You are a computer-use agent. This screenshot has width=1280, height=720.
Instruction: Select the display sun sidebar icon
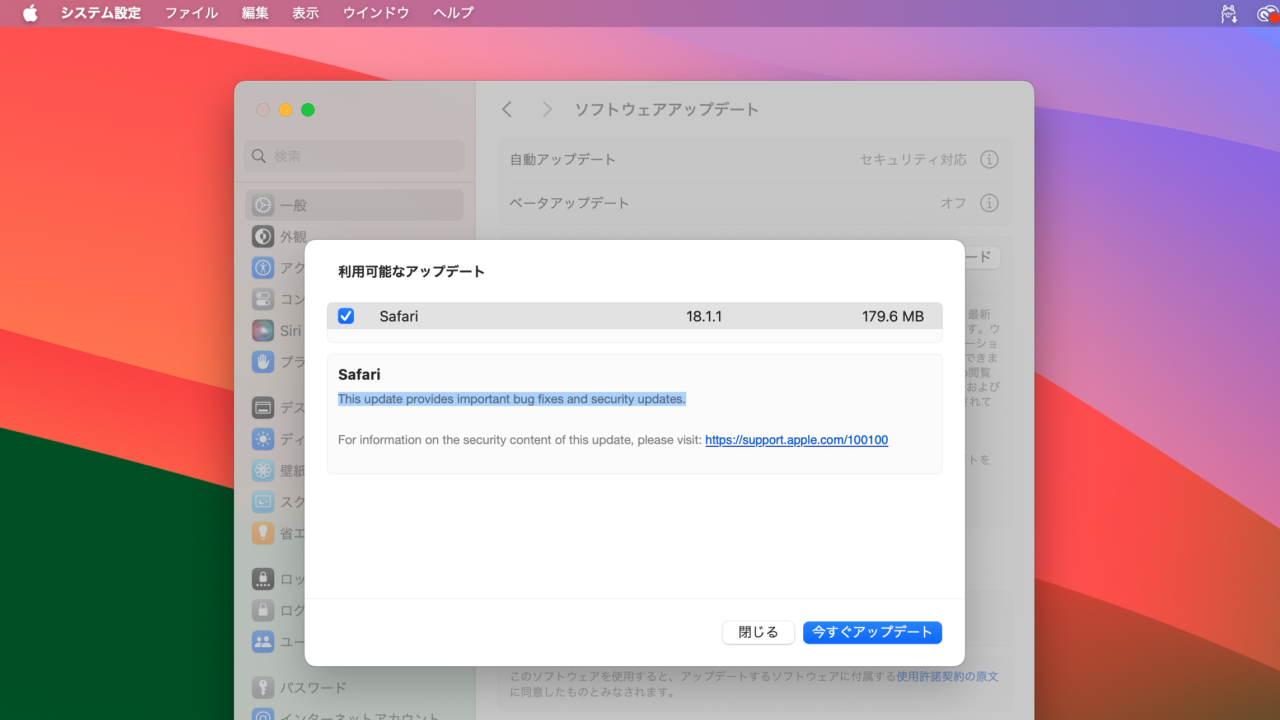[x=263, y=439]
